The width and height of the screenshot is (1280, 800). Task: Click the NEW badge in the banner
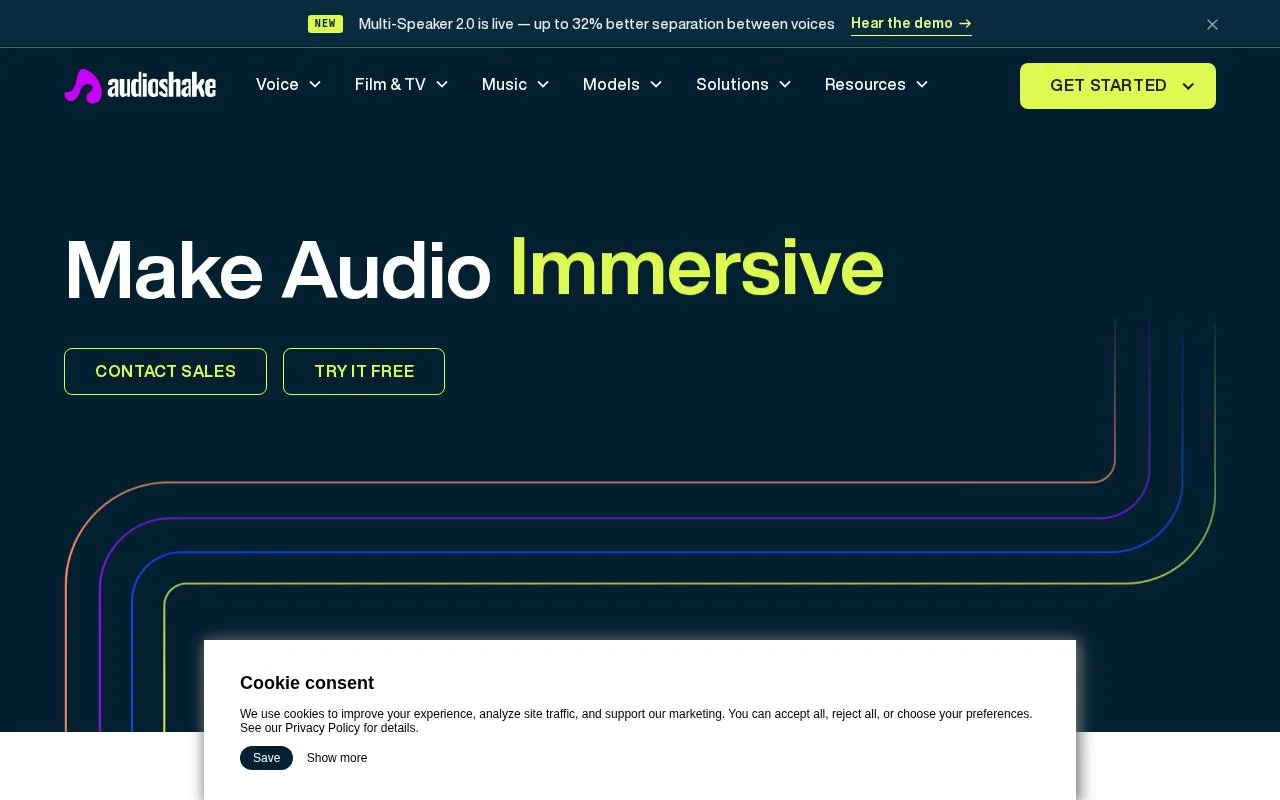pyautogui.click(x=325, y=24)
